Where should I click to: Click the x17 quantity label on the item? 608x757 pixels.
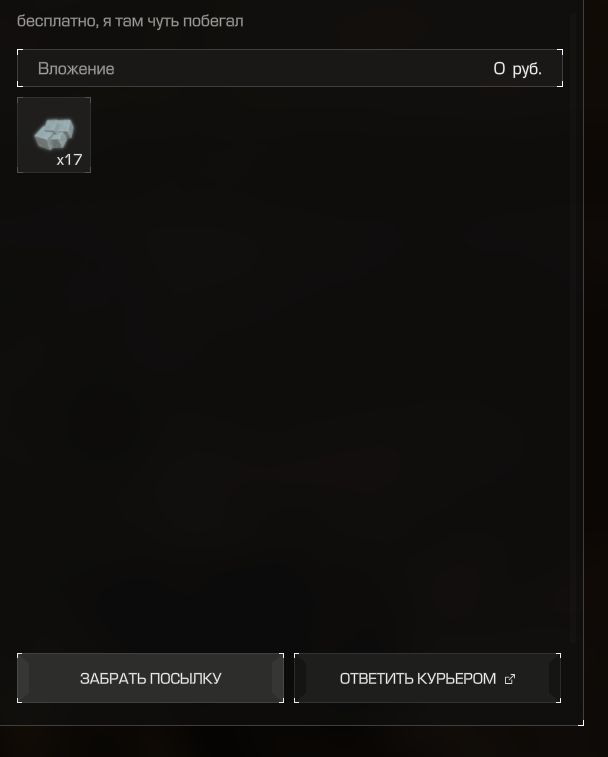[70, 160]
